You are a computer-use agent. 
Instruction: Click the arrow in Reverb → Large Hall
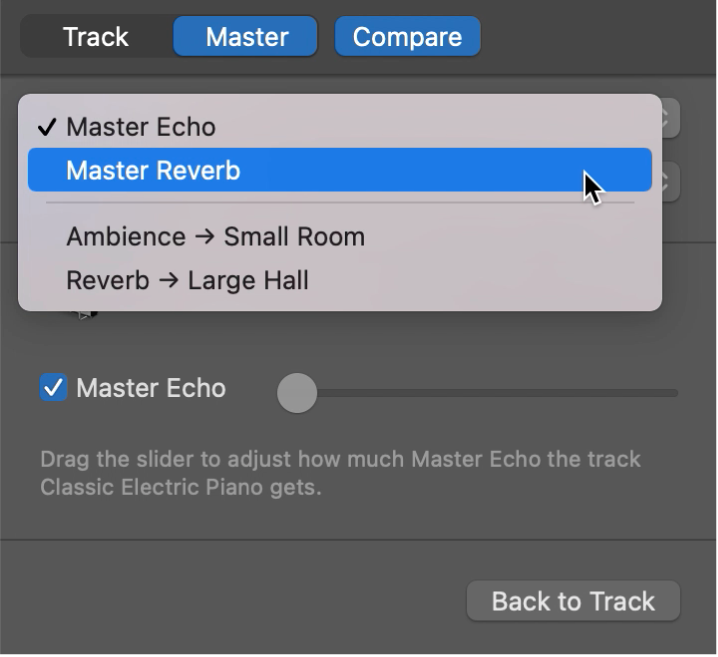pos(167,281)
